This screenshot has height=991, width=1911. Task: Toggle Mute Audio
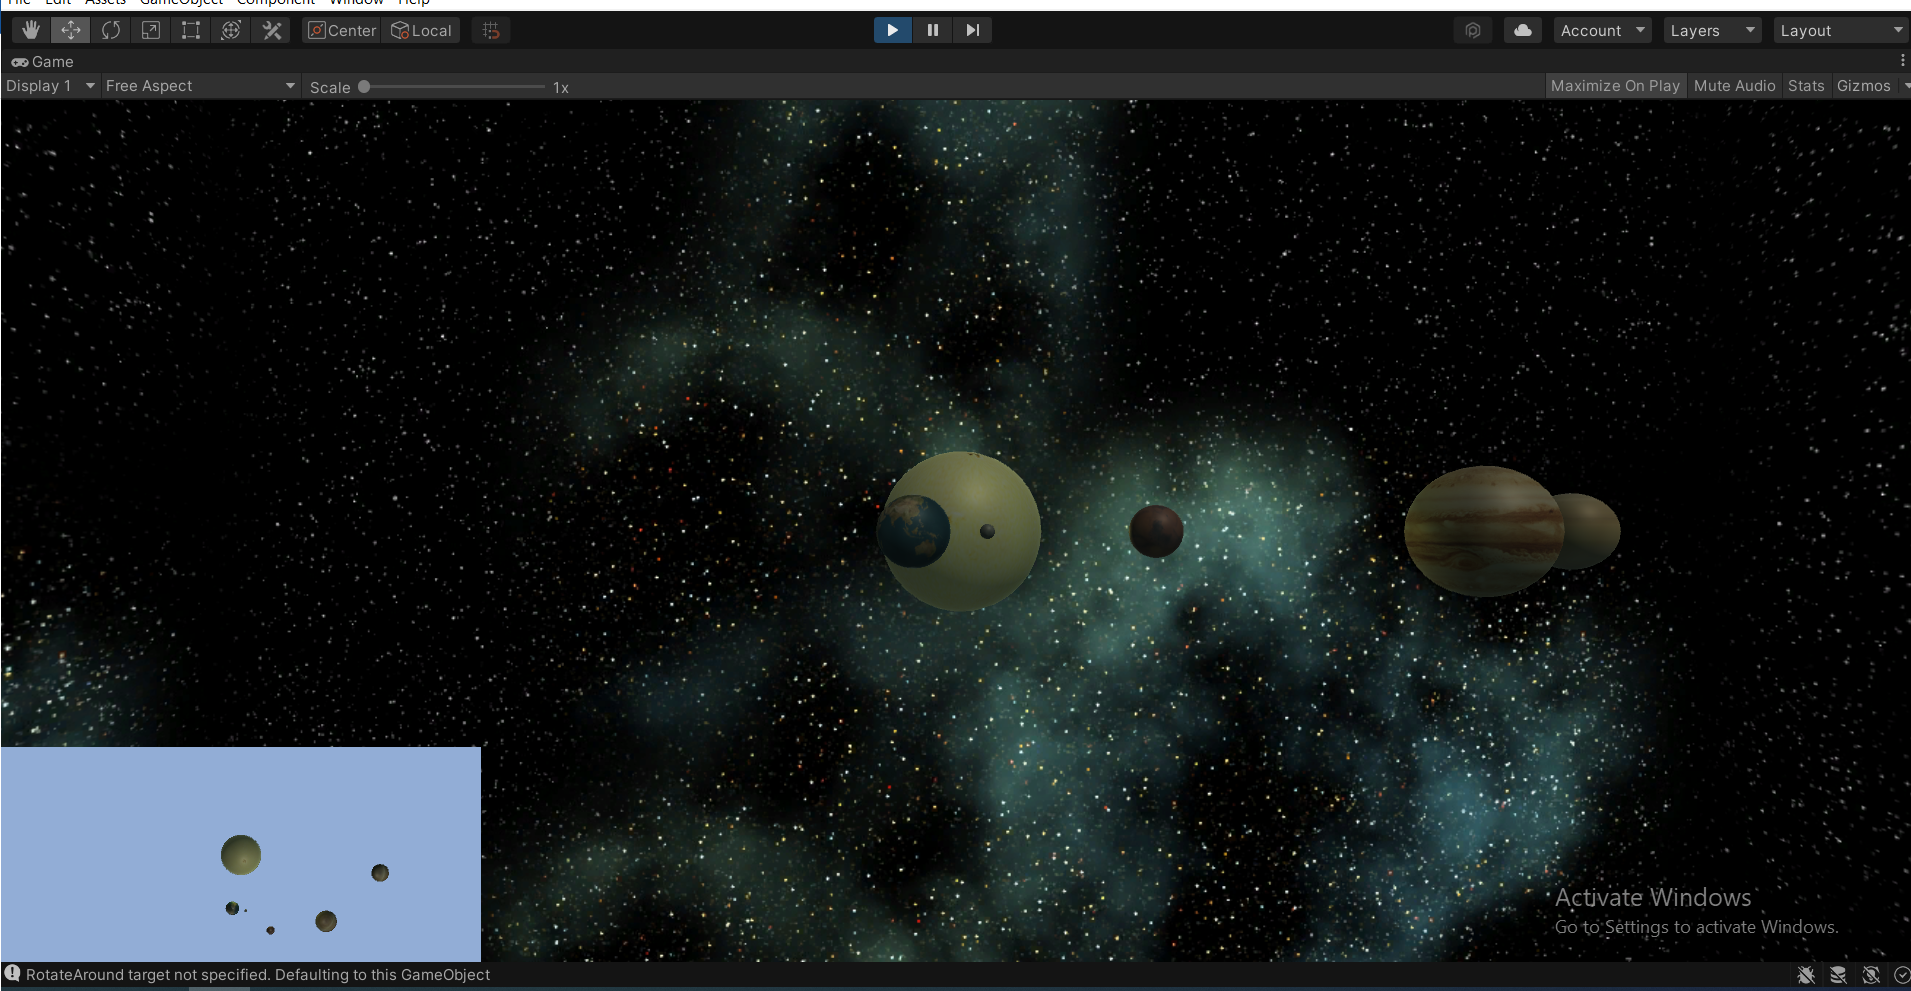[x=1734, y=86]
